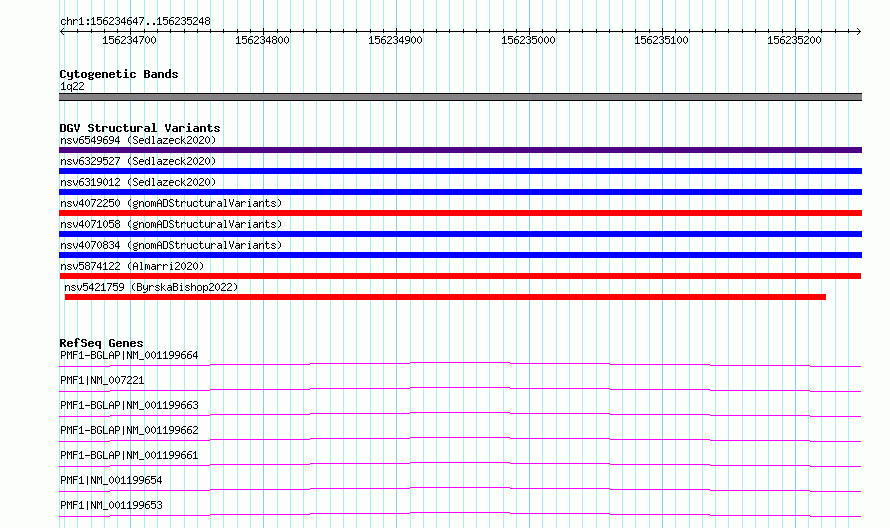Open variant label nsv6319012 (Sedlazeck2020)

[138, 182]
